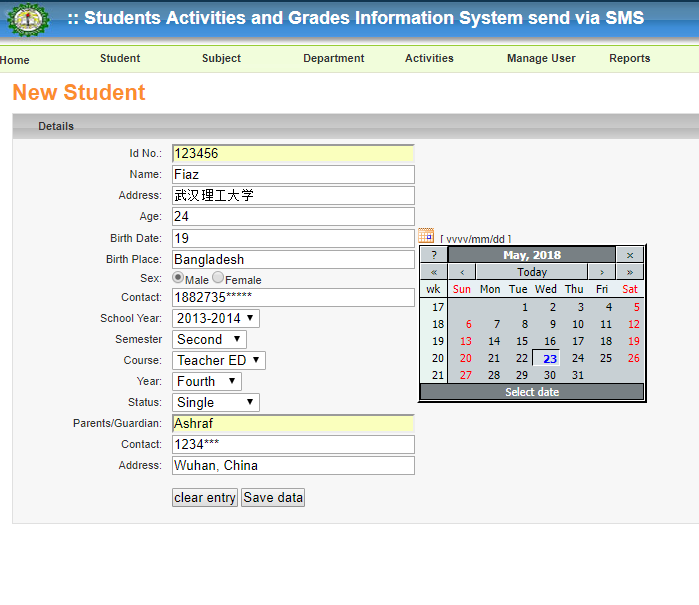Click the Mon column header in calendar
This screenshot has height=605, width=699.
(x=490, y=289)
